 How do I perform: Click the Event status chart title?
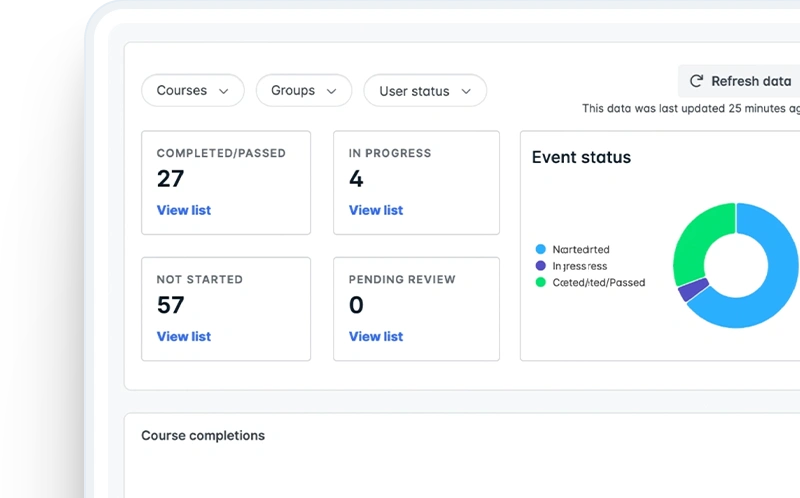581,157
